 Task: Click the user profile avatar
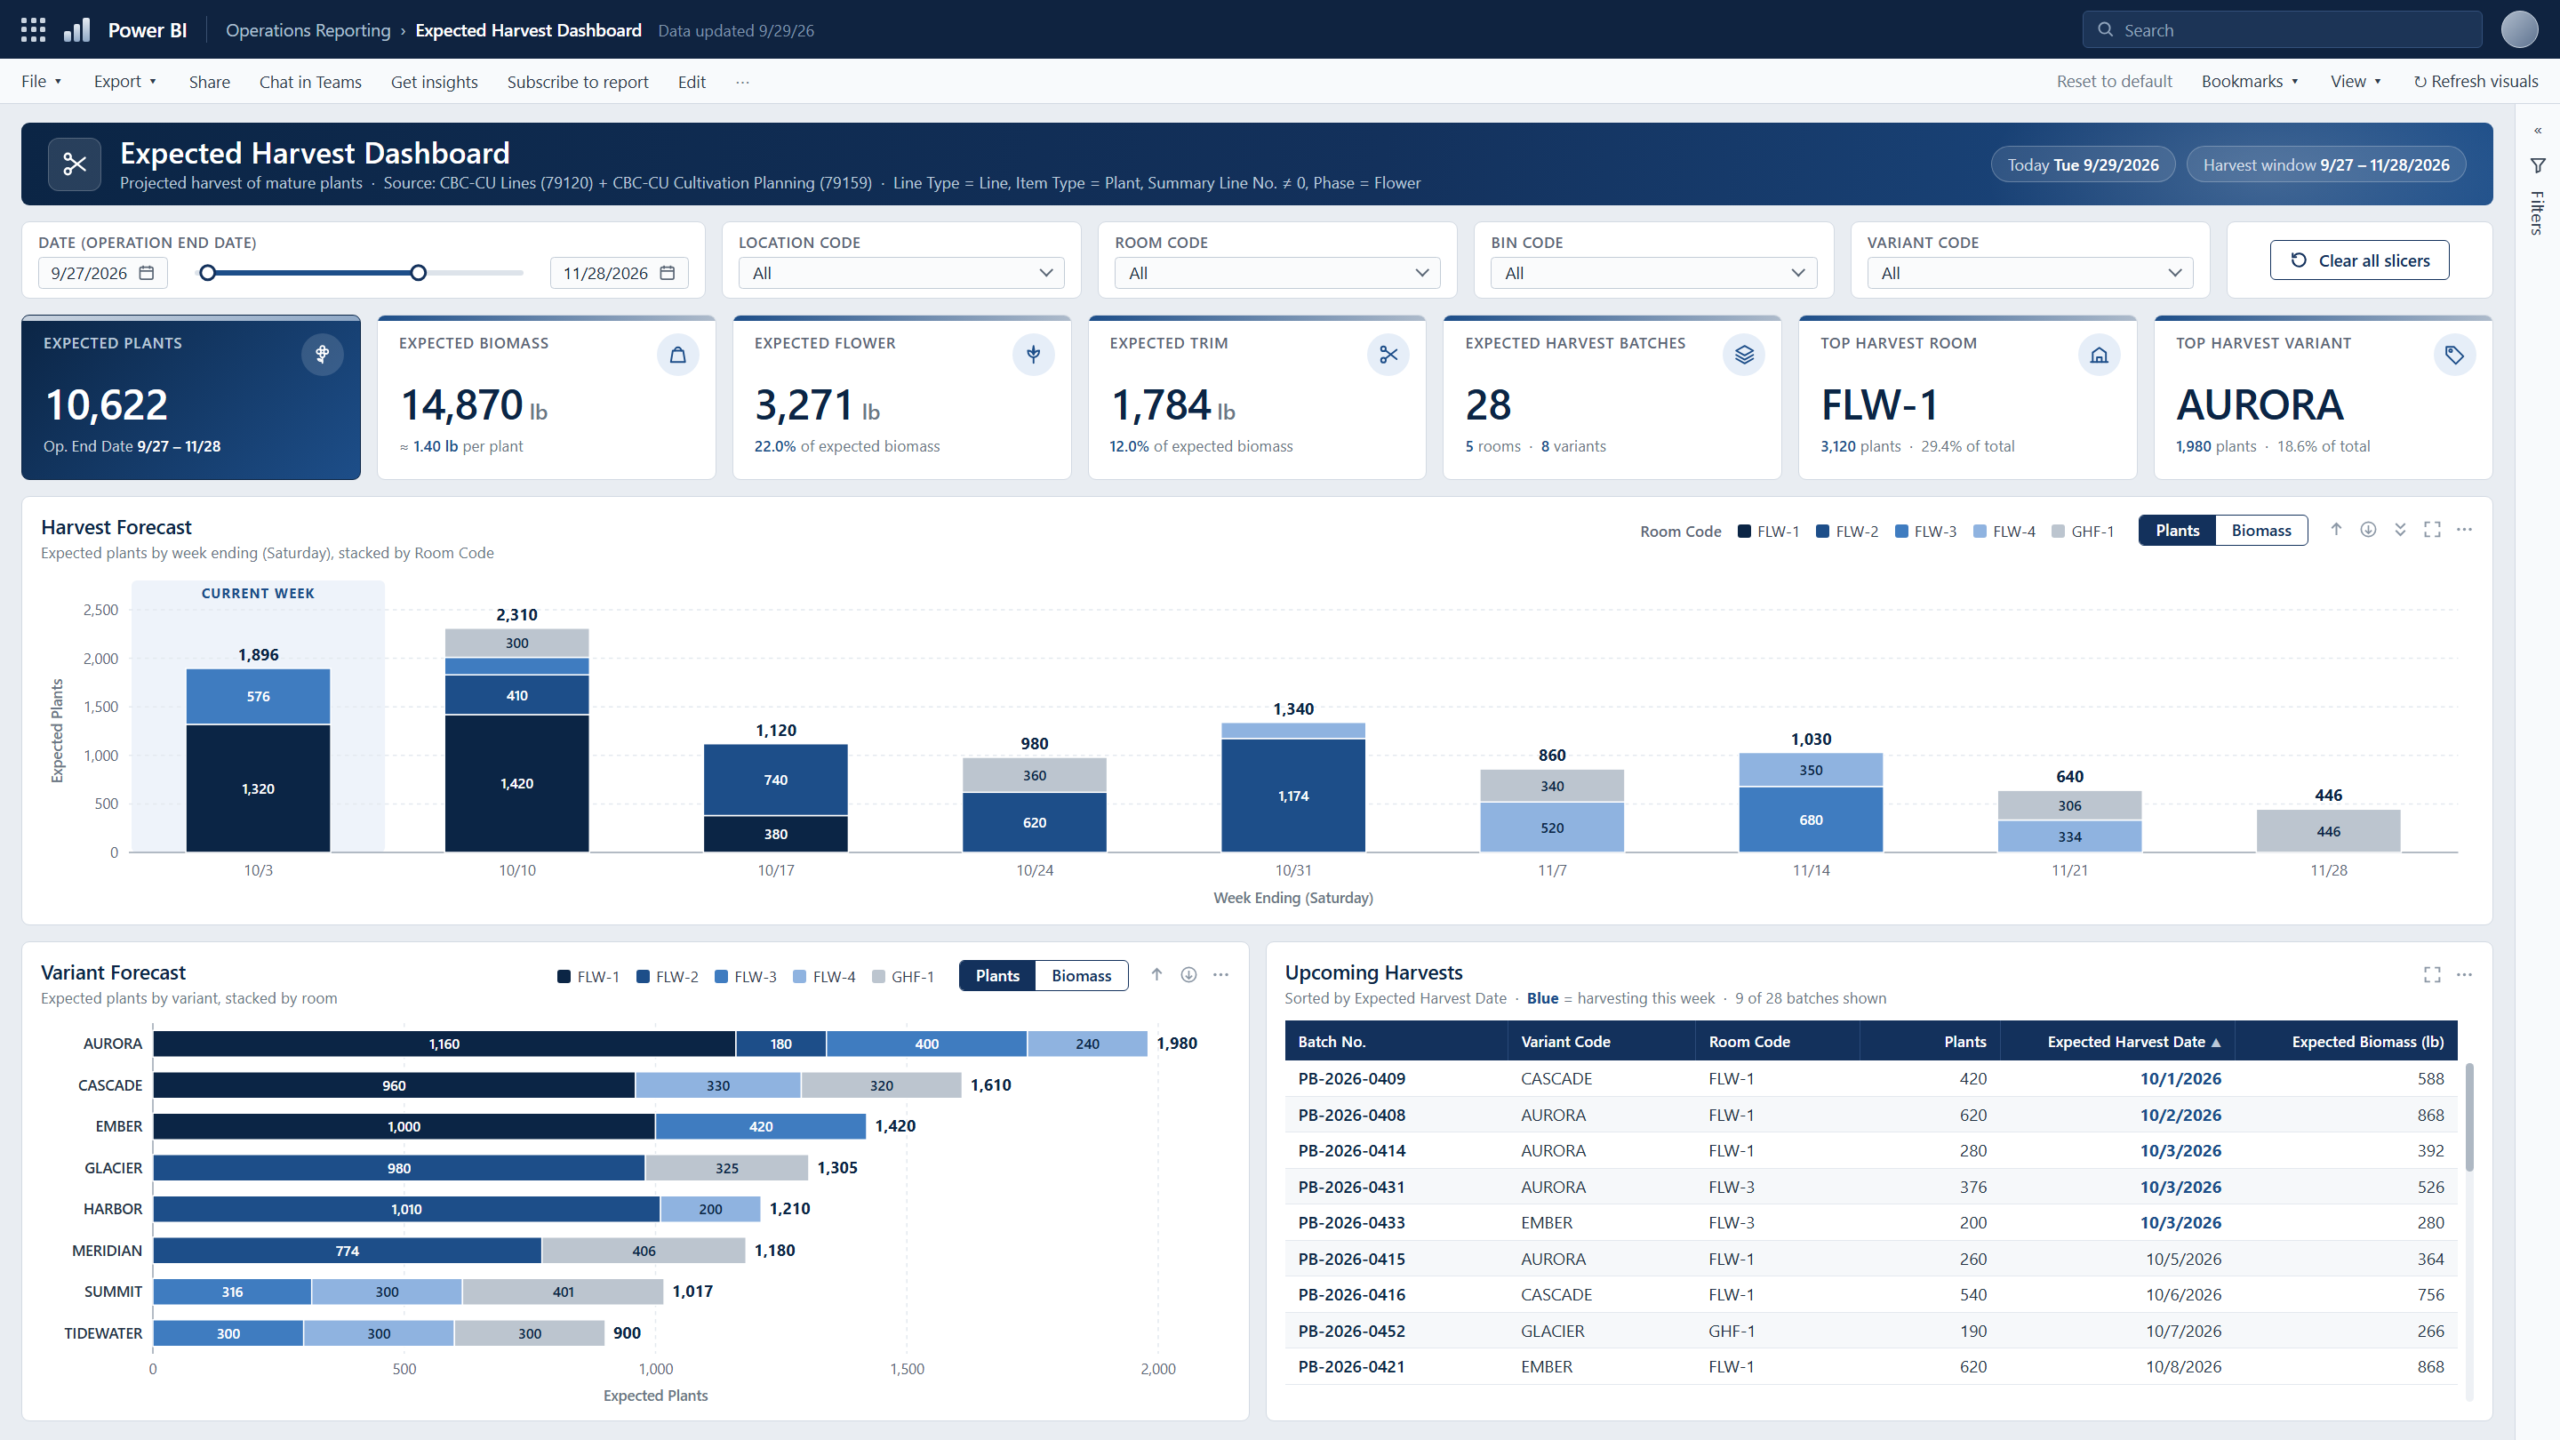click(2519, 30)
